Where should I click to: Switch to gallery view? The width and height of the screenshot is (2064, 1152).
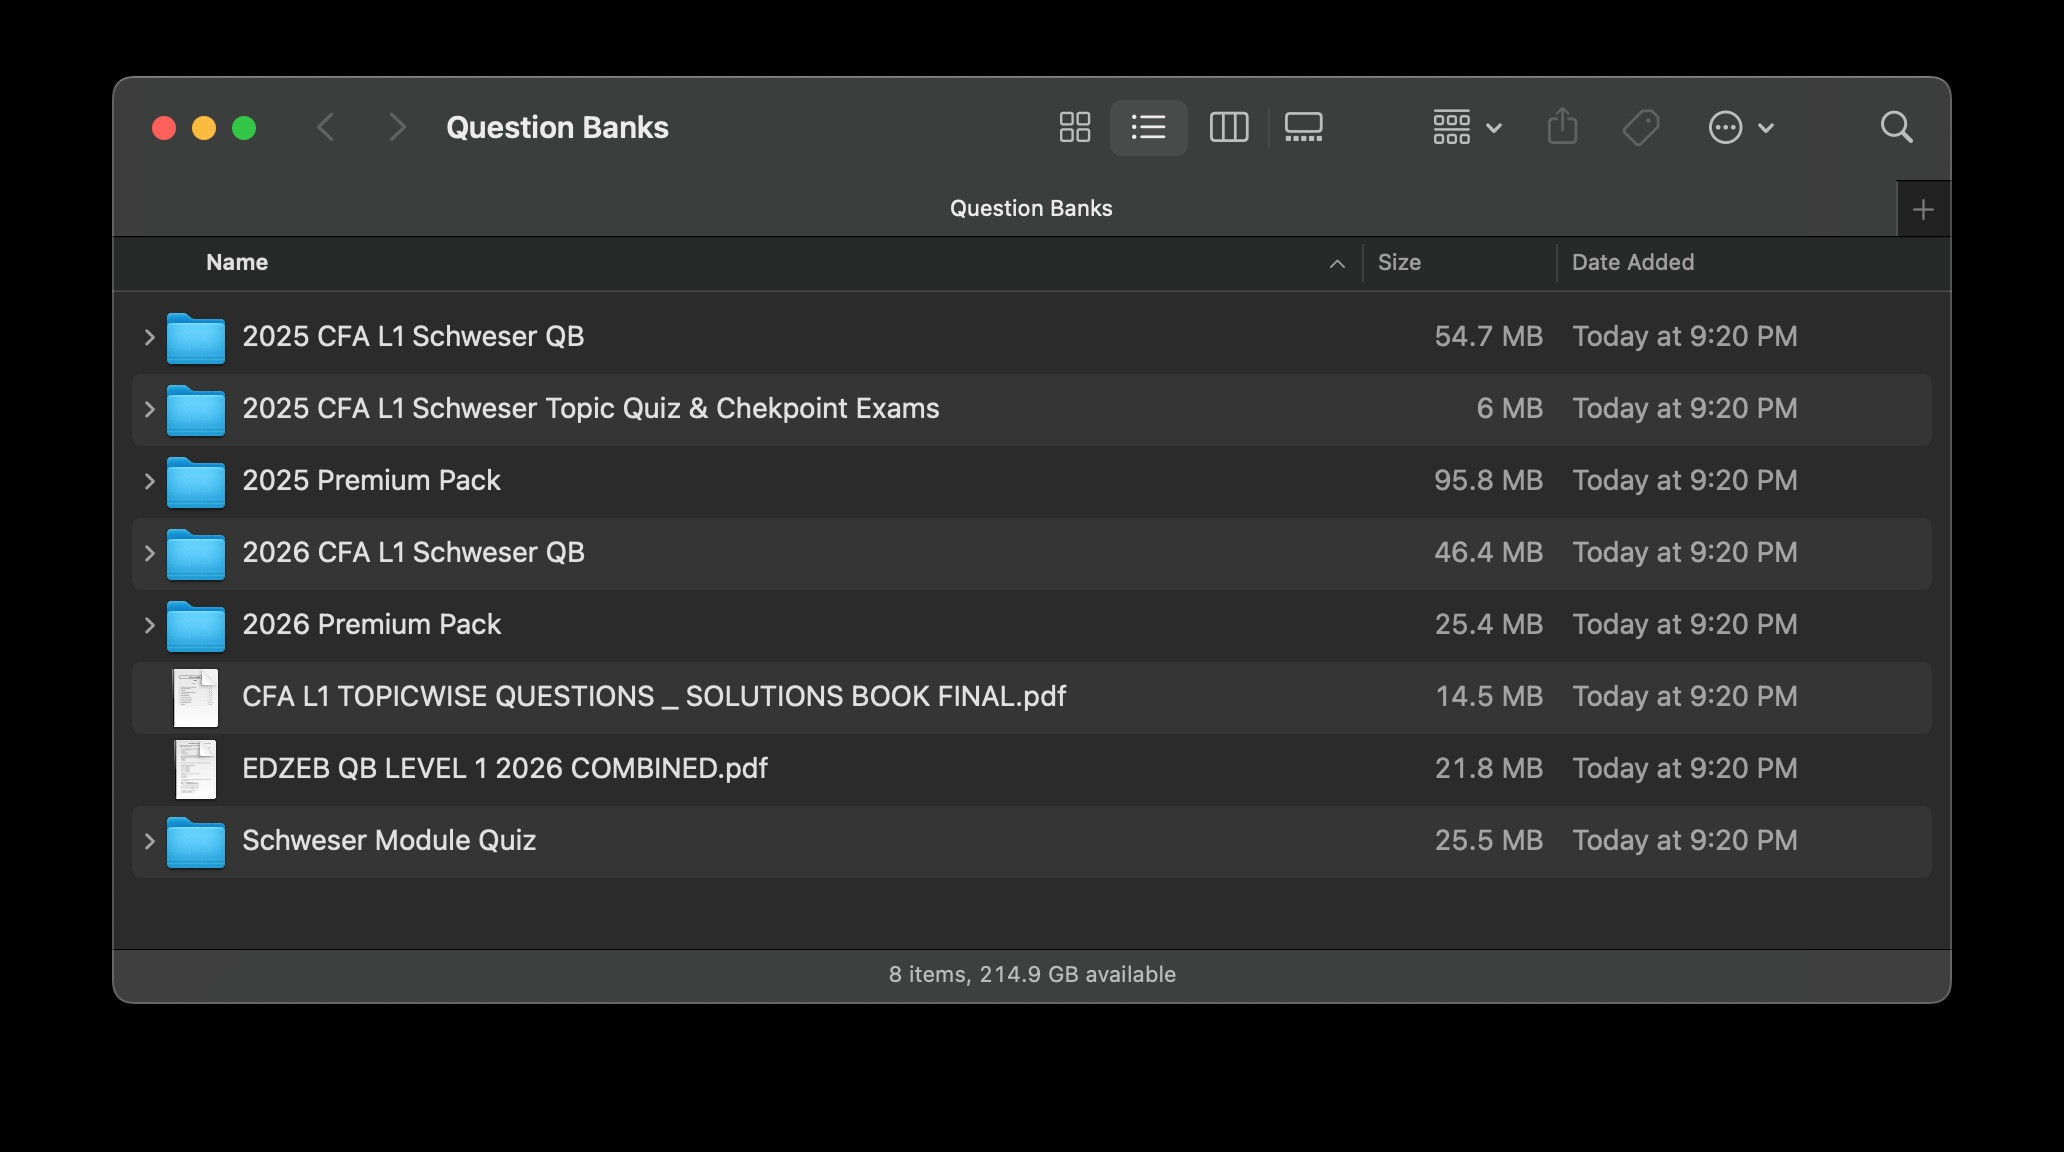(x=1303, y=127)
